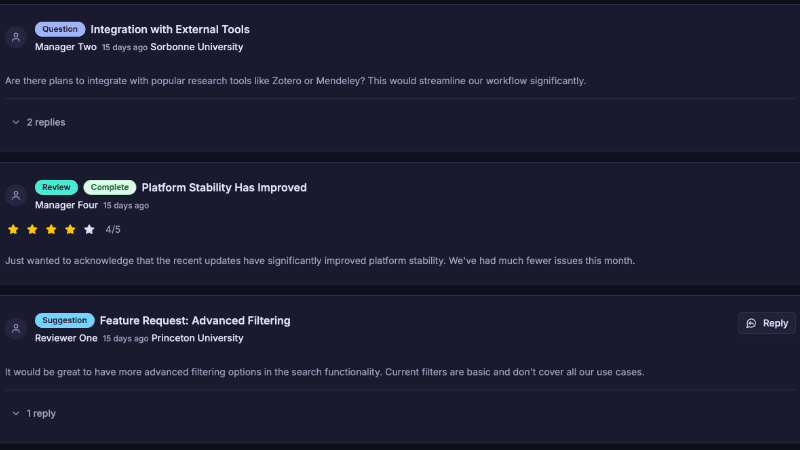
Task: Click the Review tag badge
Action: click(x=56, y=187)
